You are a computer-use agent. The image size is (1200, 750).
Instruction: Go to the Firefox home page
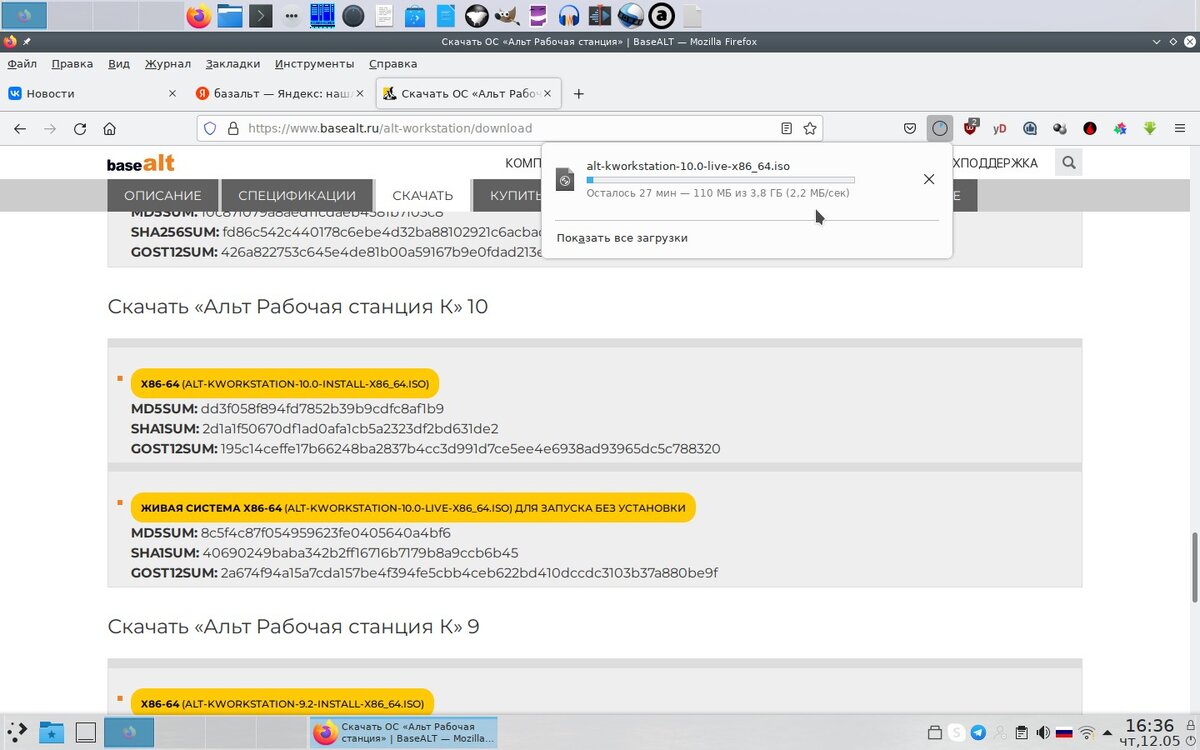(110, 128)
